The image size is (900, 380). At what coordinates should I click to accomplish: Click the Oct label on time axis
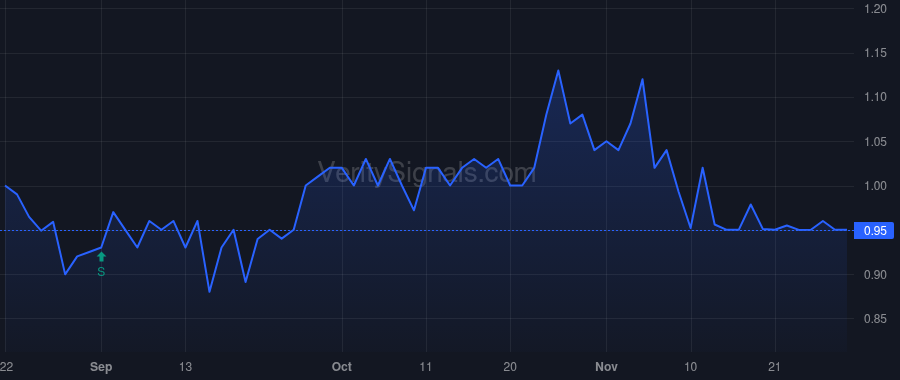pos(342,367)
